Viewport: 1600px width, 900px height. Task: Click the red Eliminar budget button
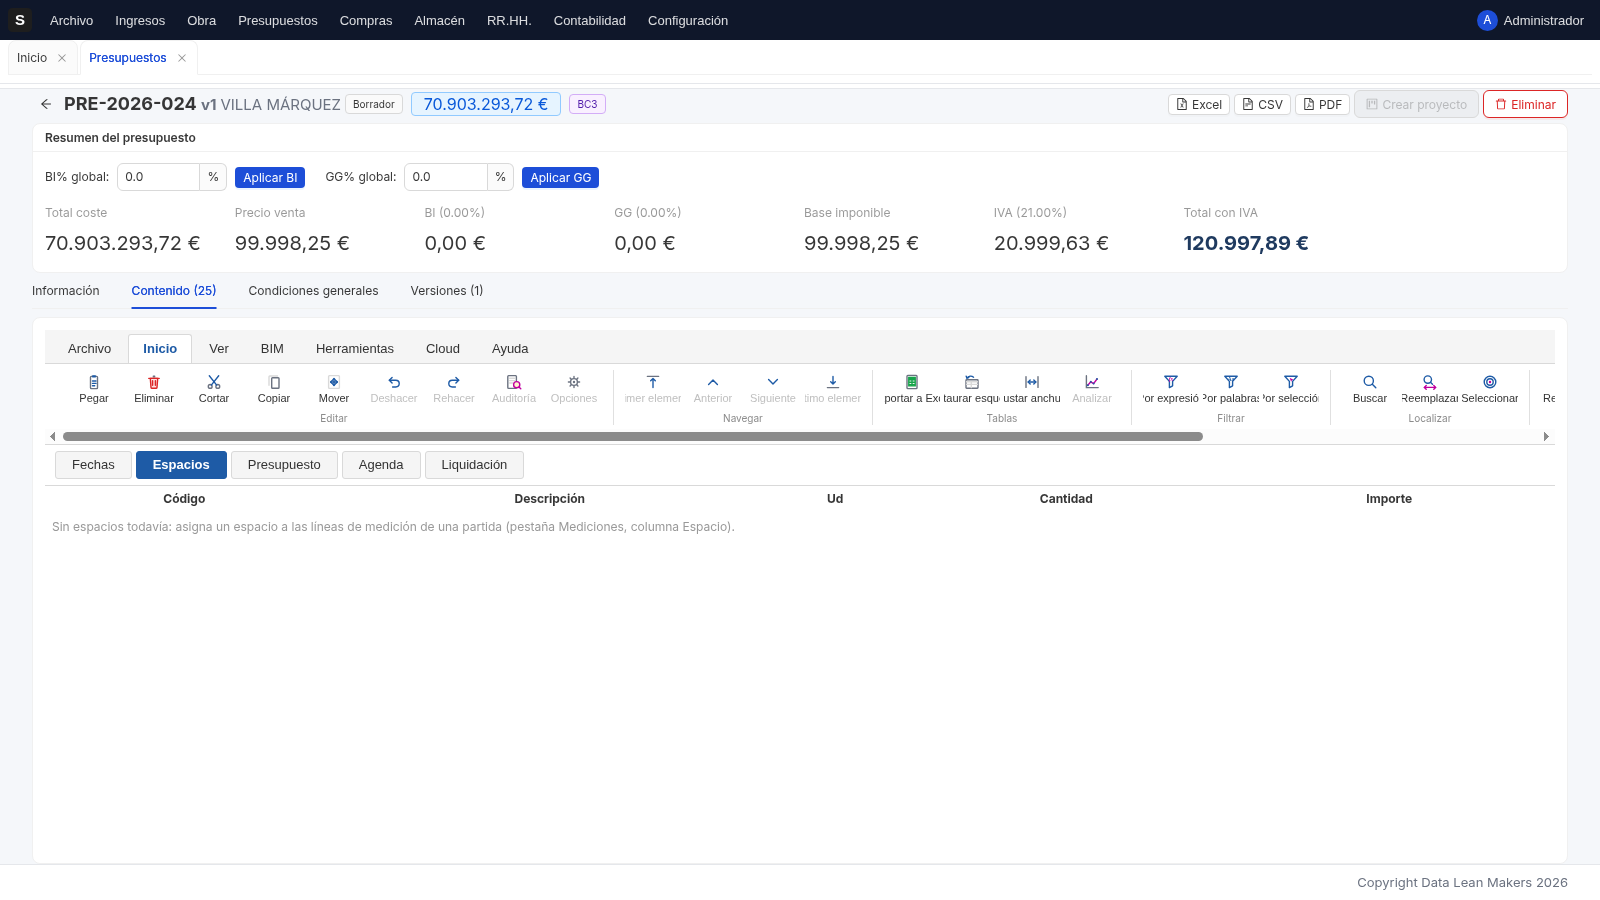point(1525,104)
